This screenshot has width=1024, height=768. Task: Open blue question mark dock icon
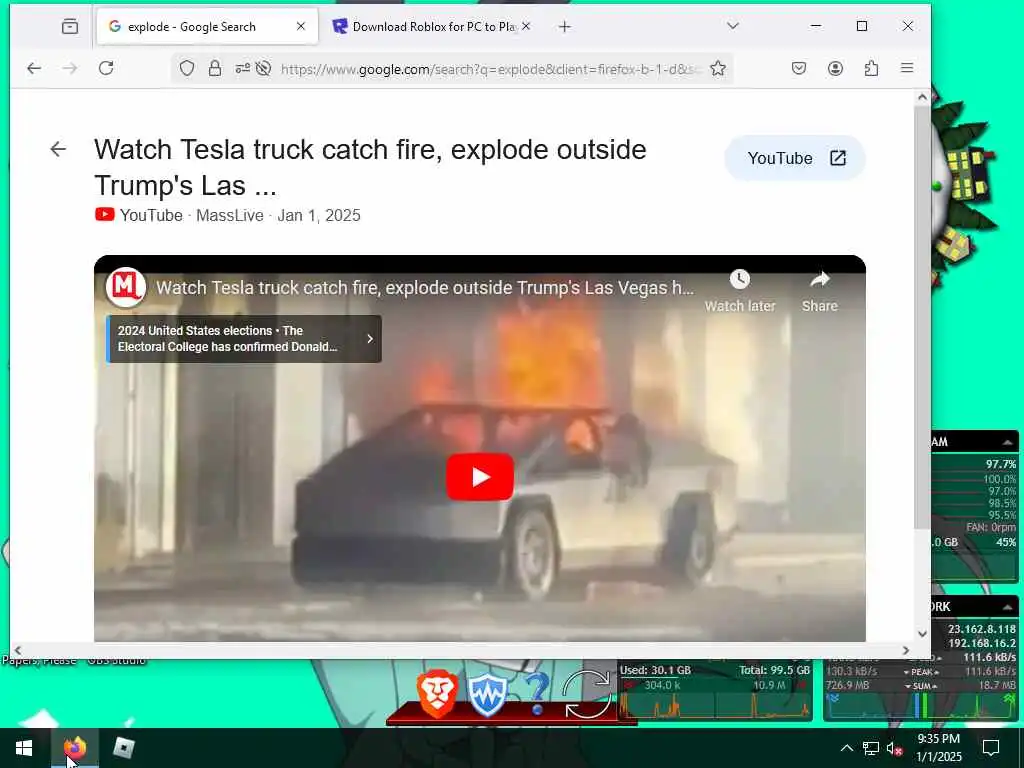click(x=537, y=694)
